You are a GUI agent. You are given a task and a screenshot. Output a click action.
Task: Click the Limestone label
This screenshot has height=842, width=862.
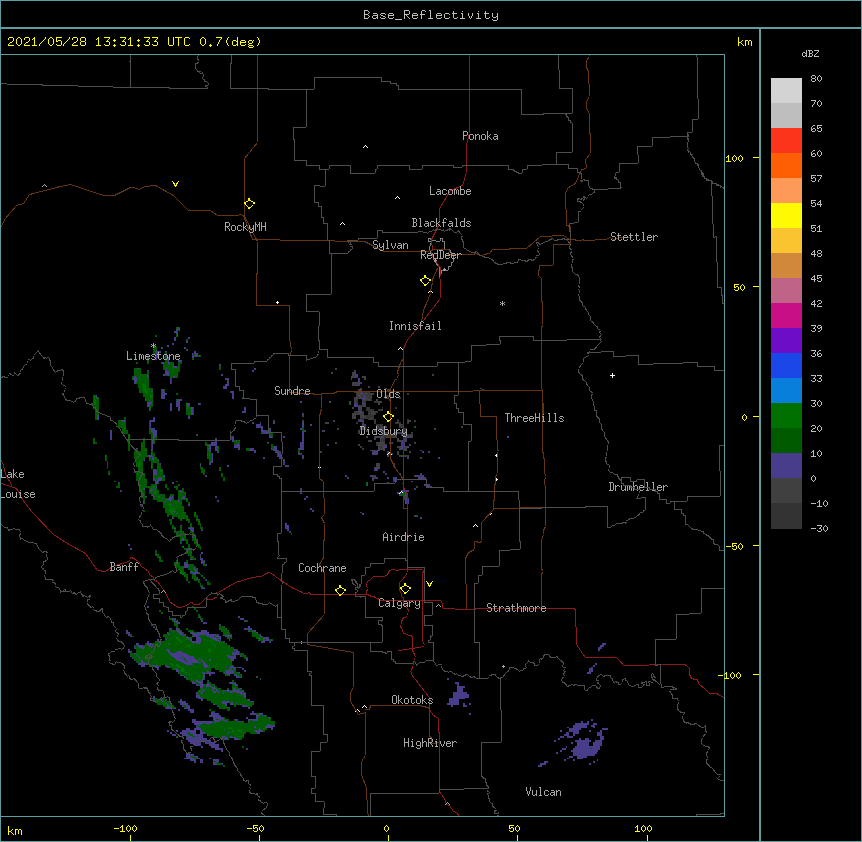[x=153, y=356]
